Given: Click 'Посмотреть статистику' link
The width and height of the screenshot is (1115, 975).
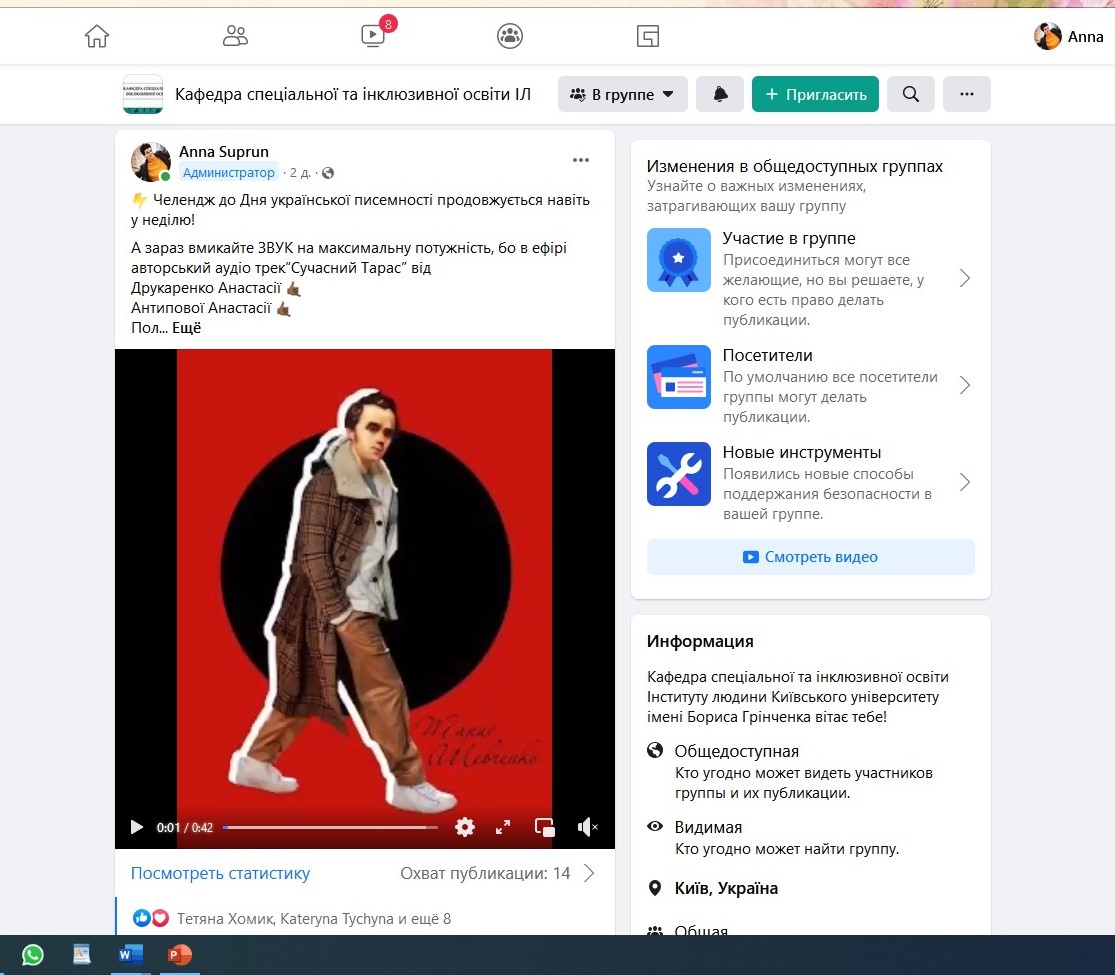Looking at the screenshot, I should 220,873.
